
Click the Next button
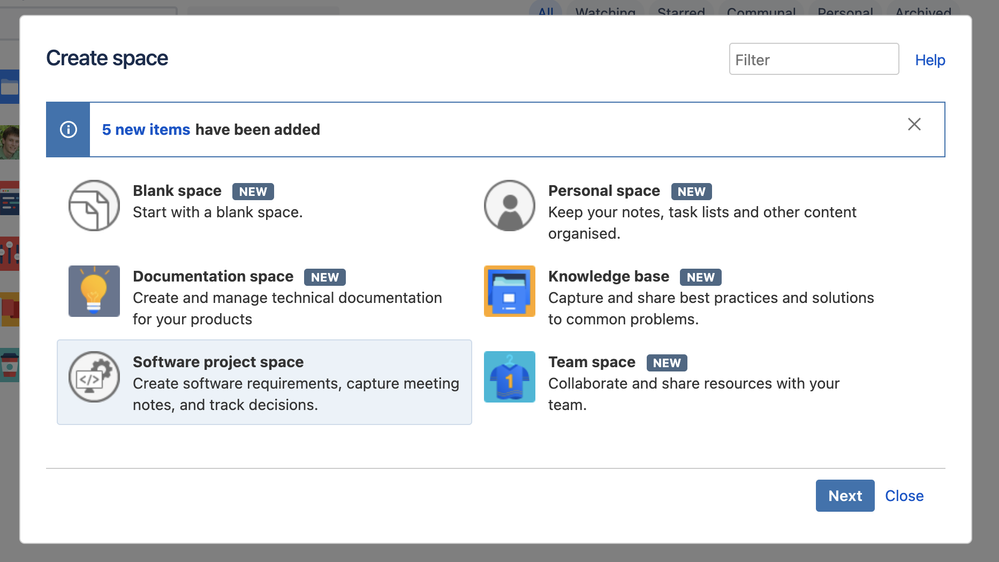(x=845, y=496)
